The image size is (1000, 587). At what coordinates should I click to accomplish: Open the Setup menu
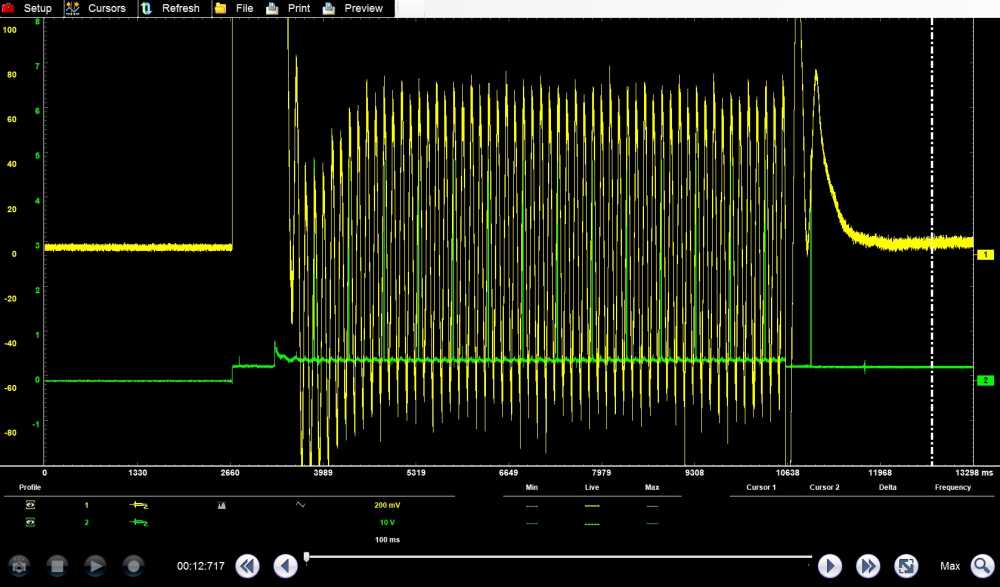[28, 8]
